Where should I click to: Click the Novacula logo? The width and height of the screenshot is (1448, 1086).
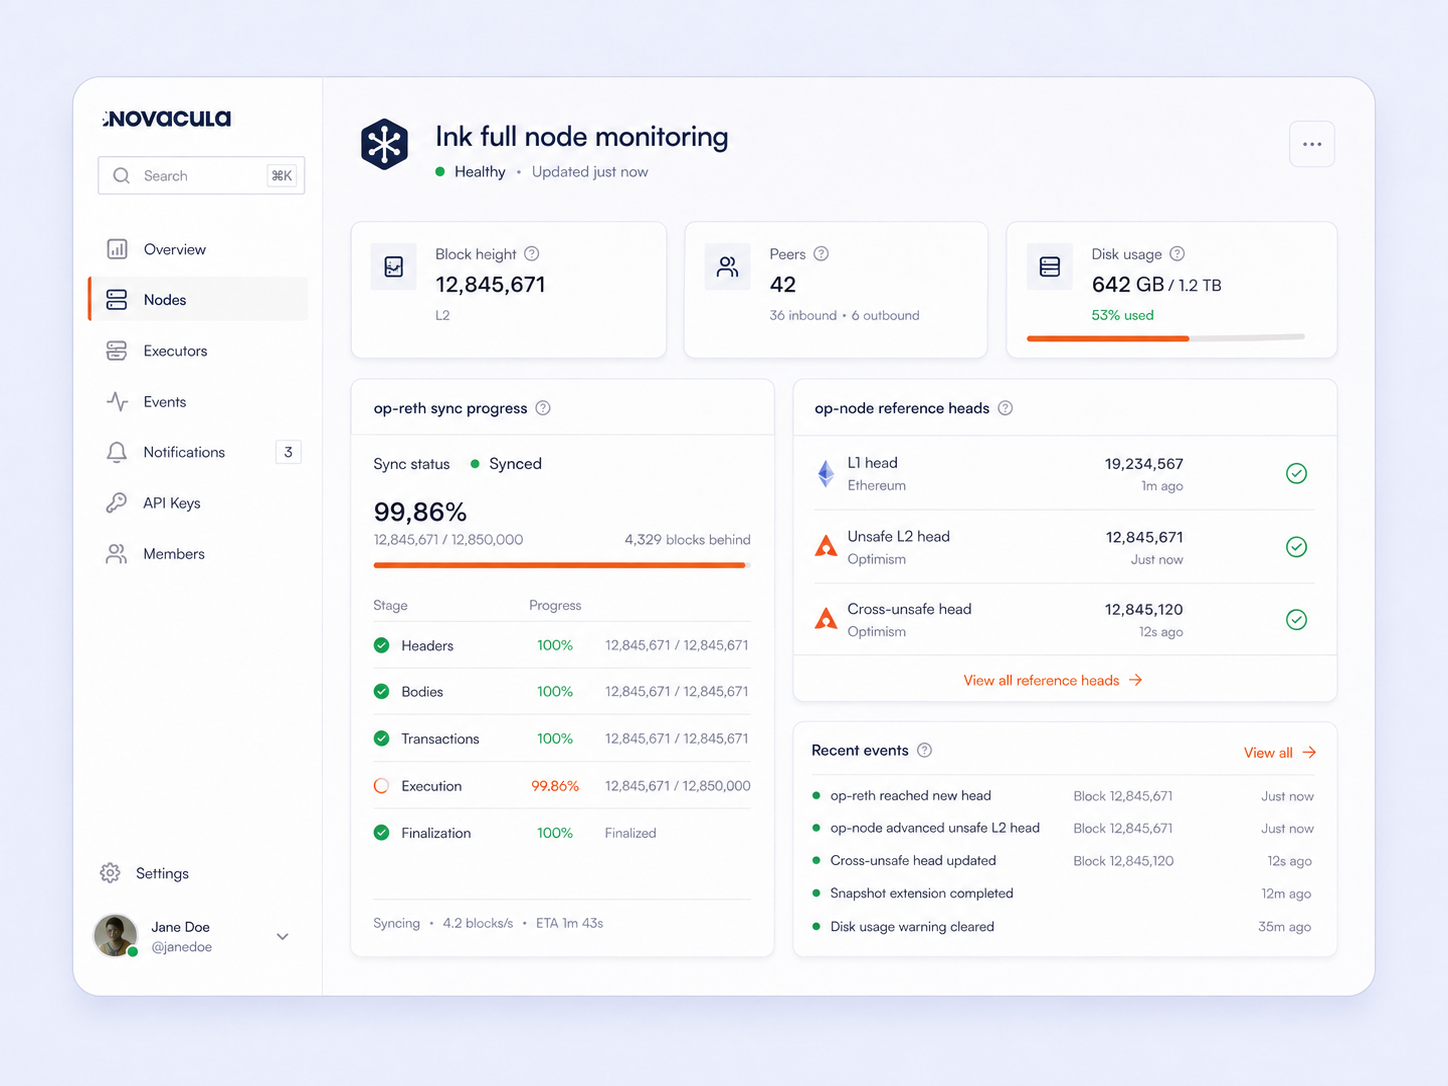(167, 118)
